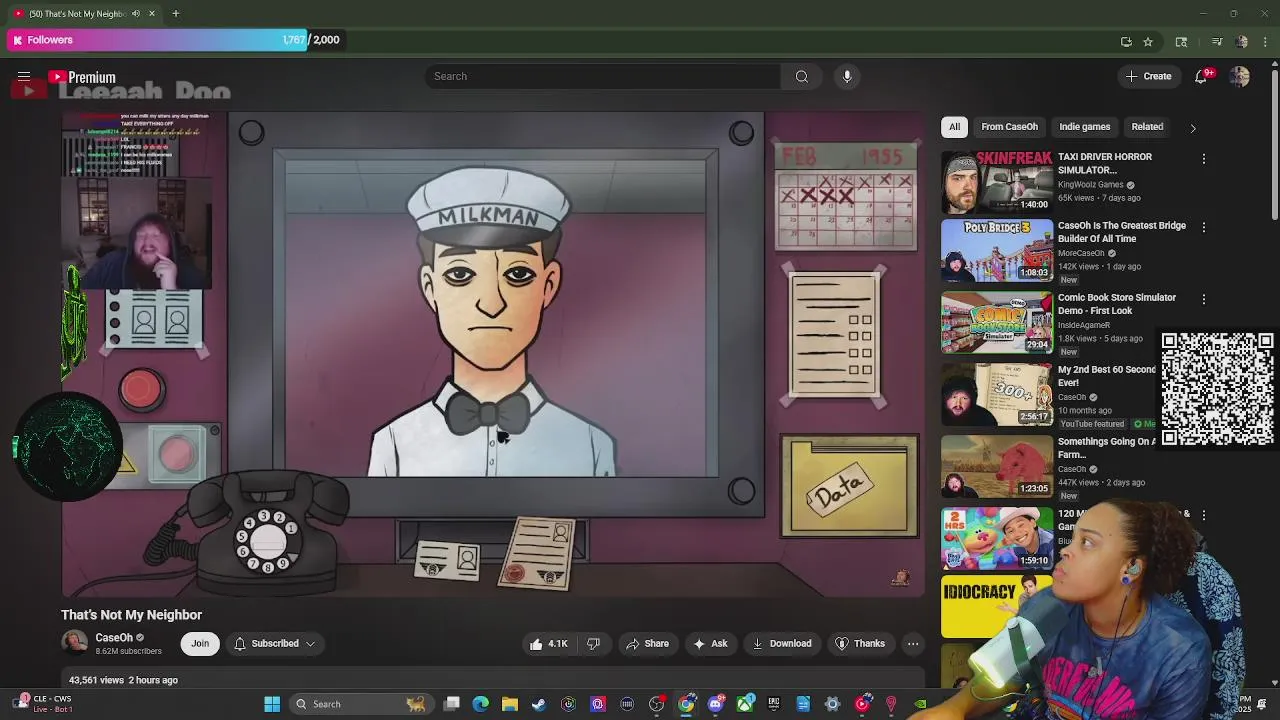1280x720 pixels.
Task: Open Steam from the taskbar
Action: (x=539, y=704)
